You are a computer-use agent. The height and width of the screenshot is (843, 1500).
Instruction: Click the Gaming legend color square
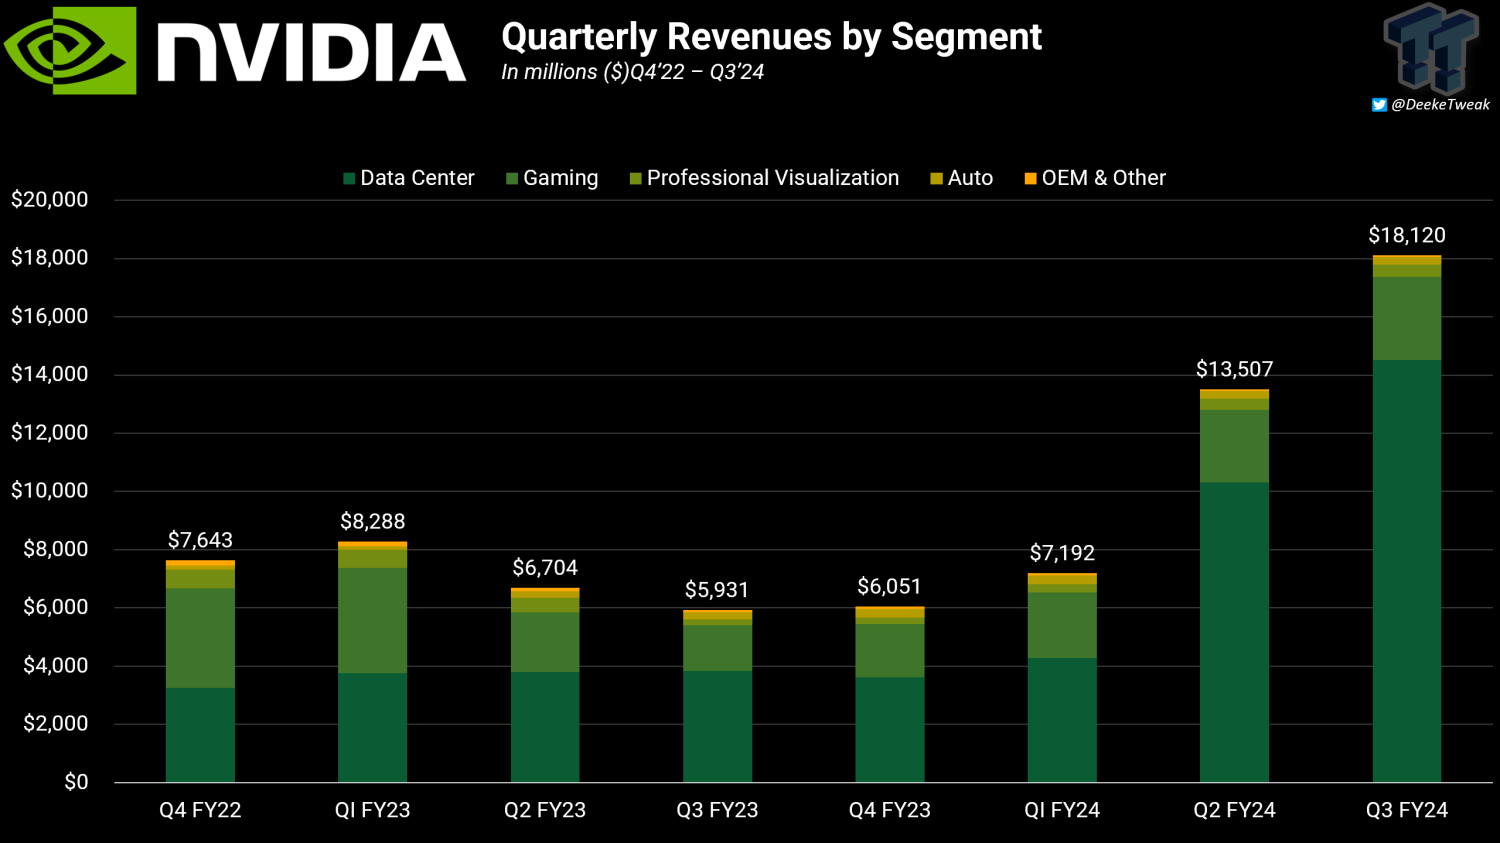coord(512,179)
